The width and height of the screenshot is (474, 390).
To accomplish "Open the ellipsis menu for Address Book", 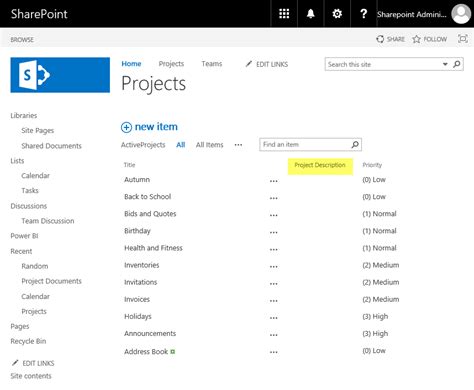I will tap(274, 352).
